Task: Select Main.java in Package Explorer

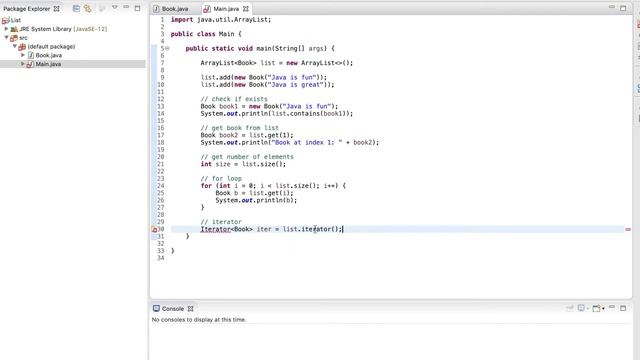Action: pyautogui.click(x=48, y=64)
